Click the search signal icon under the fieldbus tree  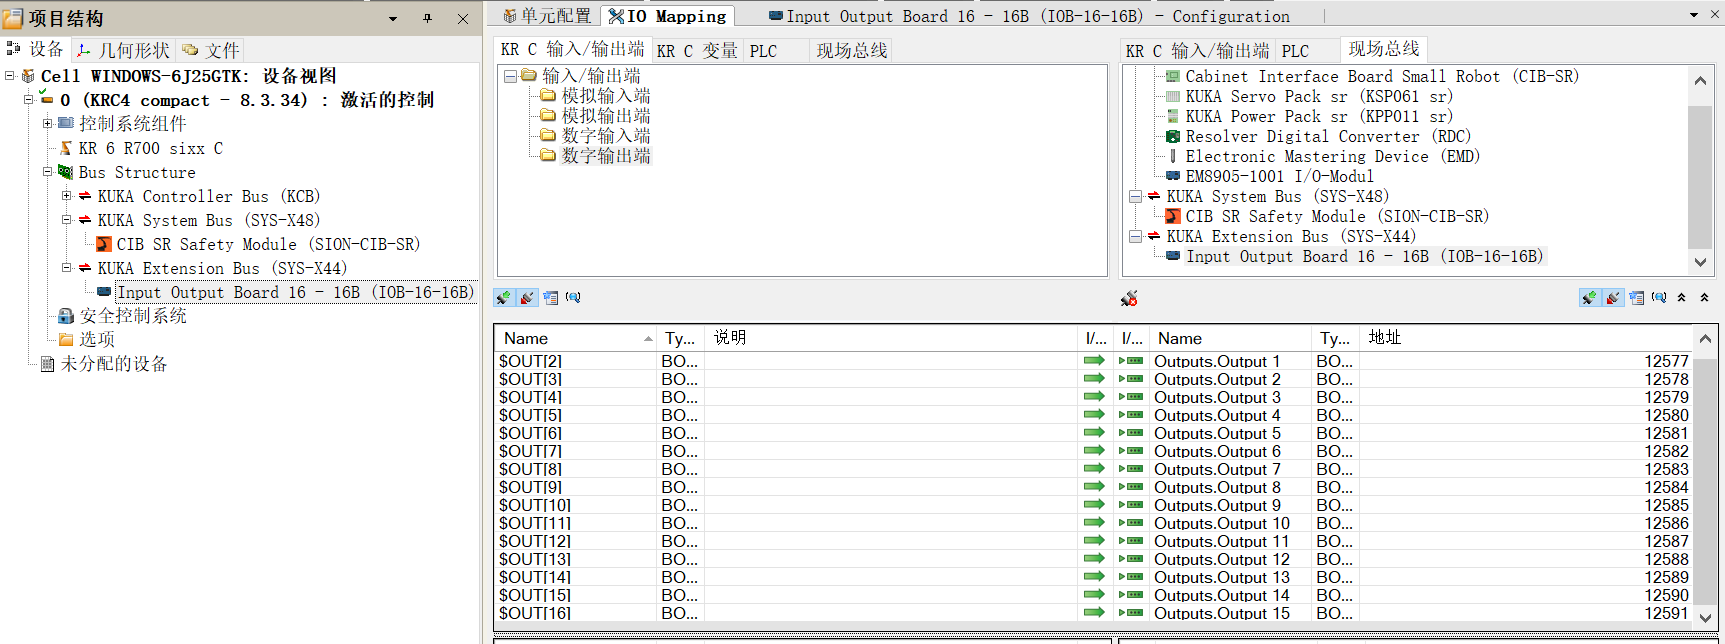pyautogui.click(x=1659, y=298)
